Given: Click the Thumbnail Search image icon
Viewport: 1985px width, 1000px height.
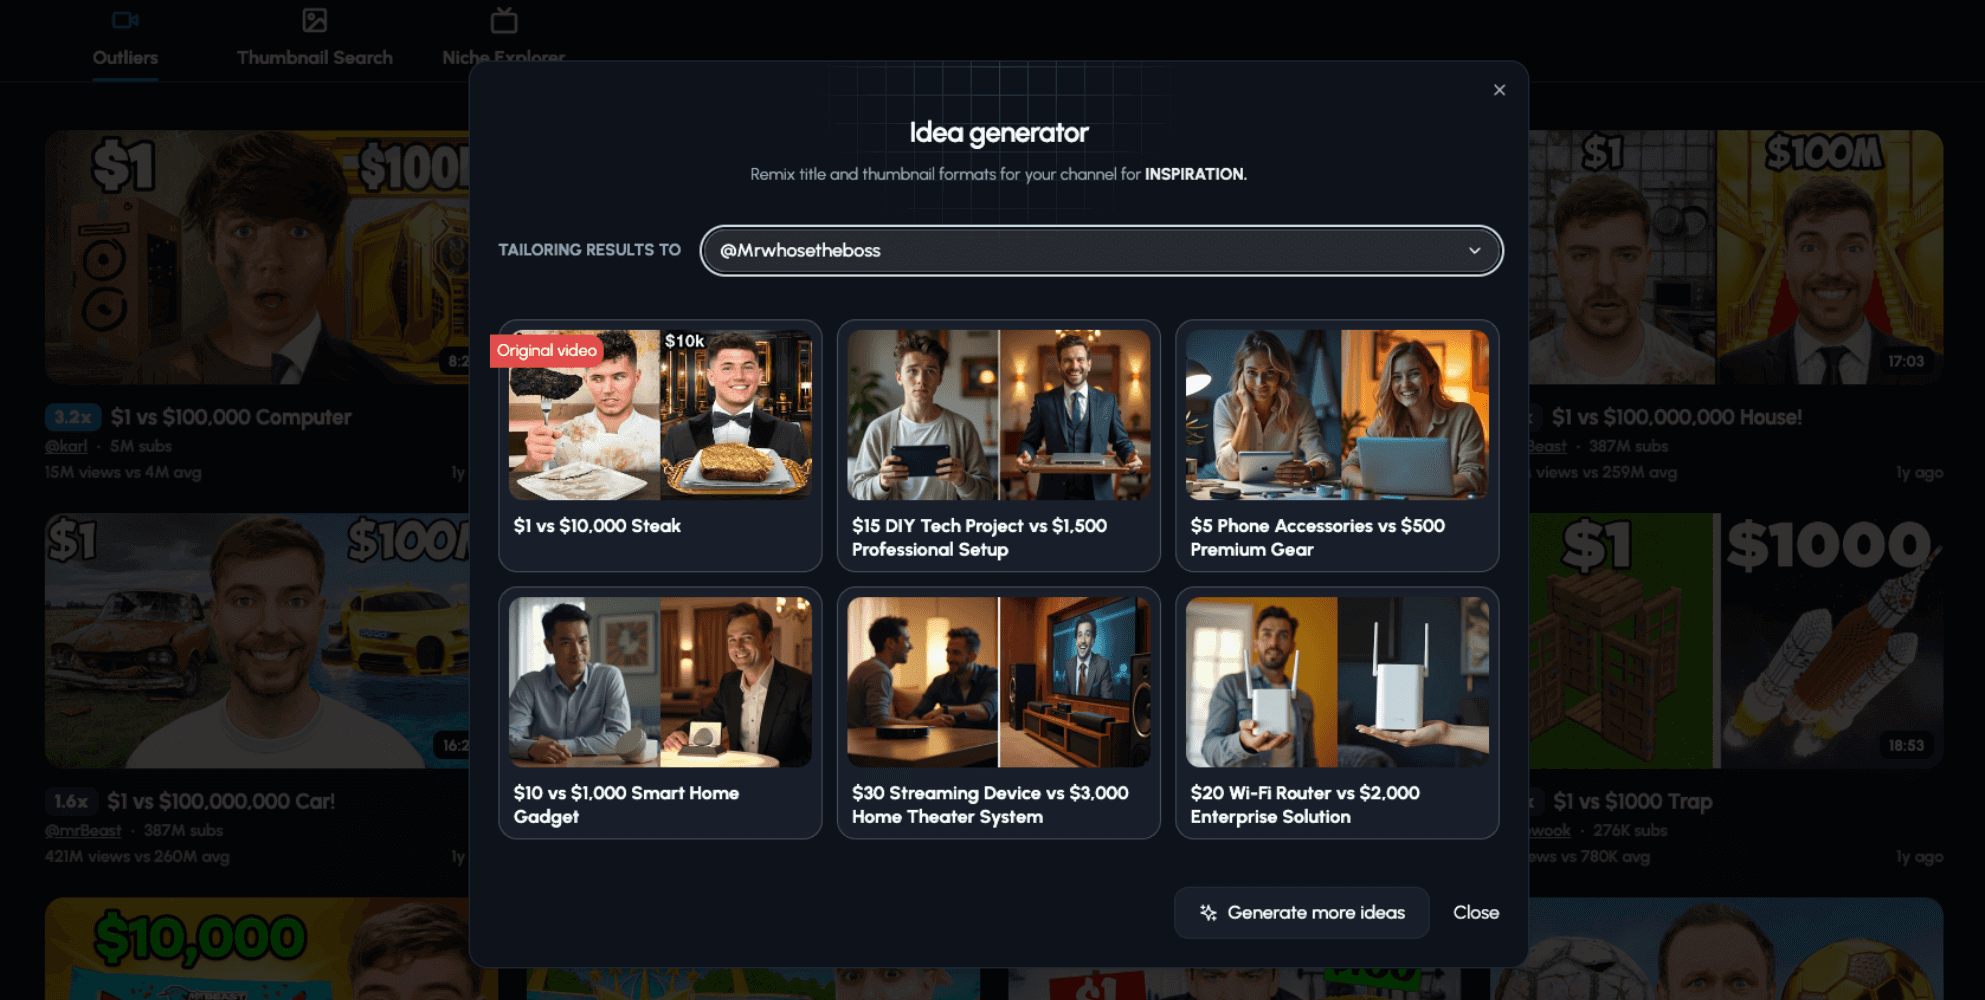Looking at the screenshot, I should pos(314,20).
